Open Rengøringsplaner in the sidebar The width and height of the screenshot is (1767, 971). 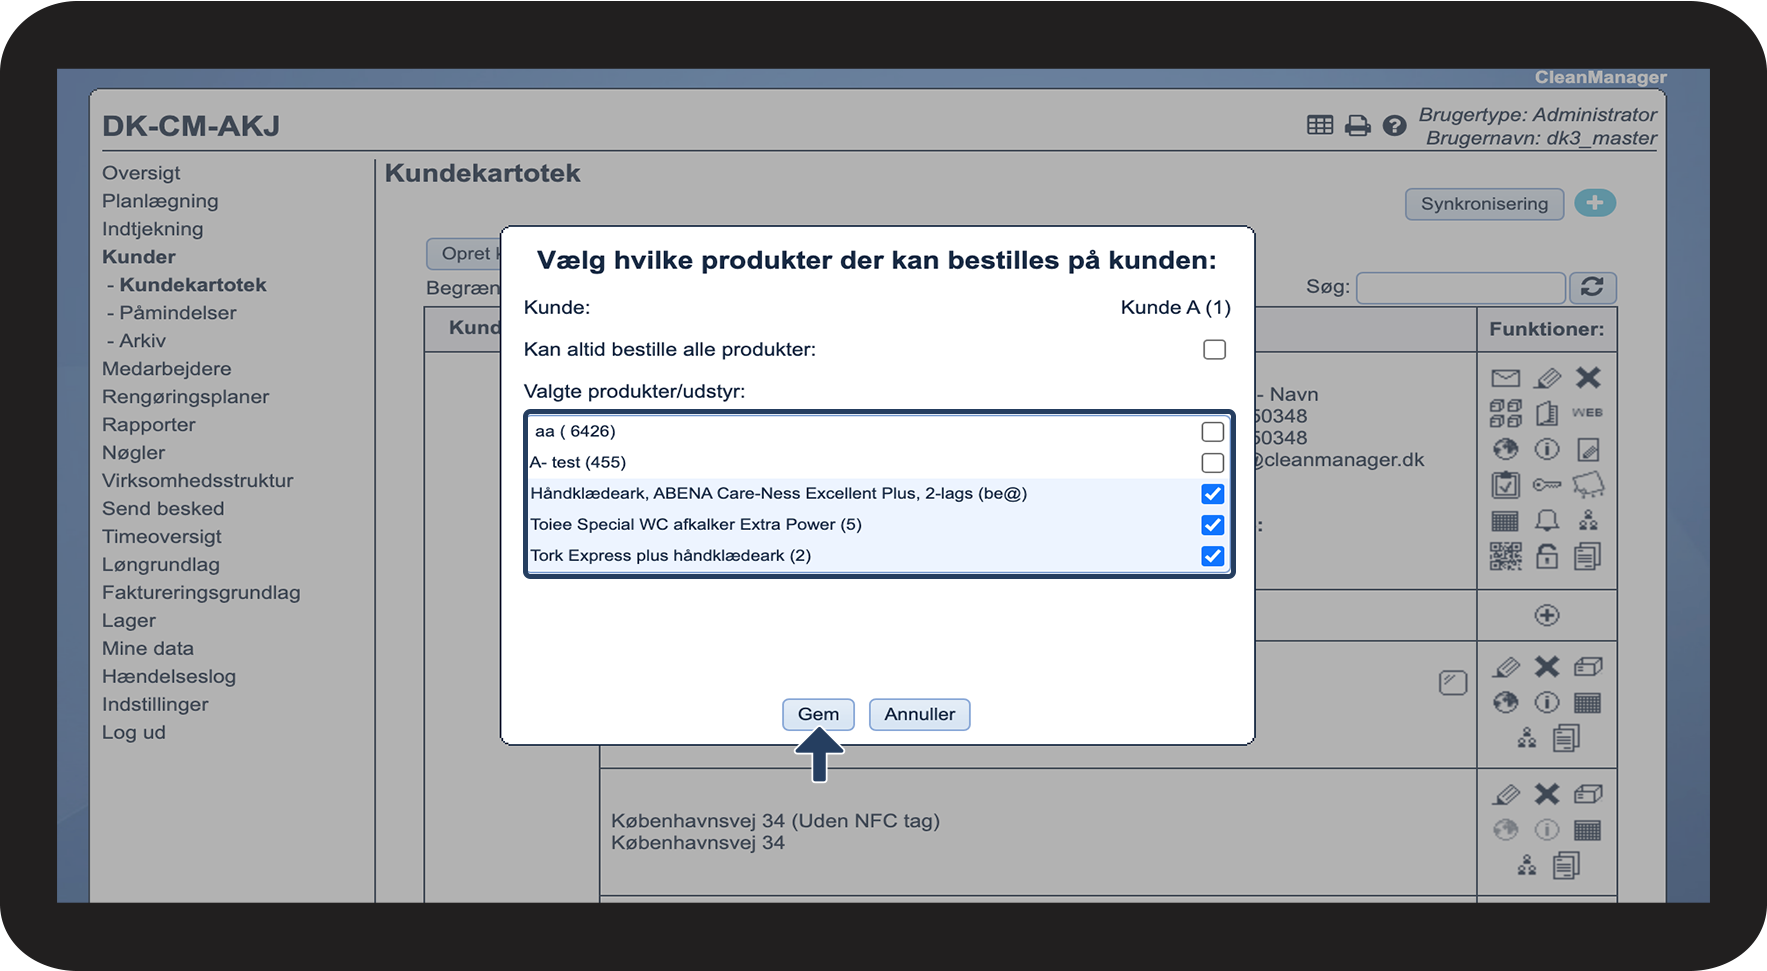(x=185, y=397)
